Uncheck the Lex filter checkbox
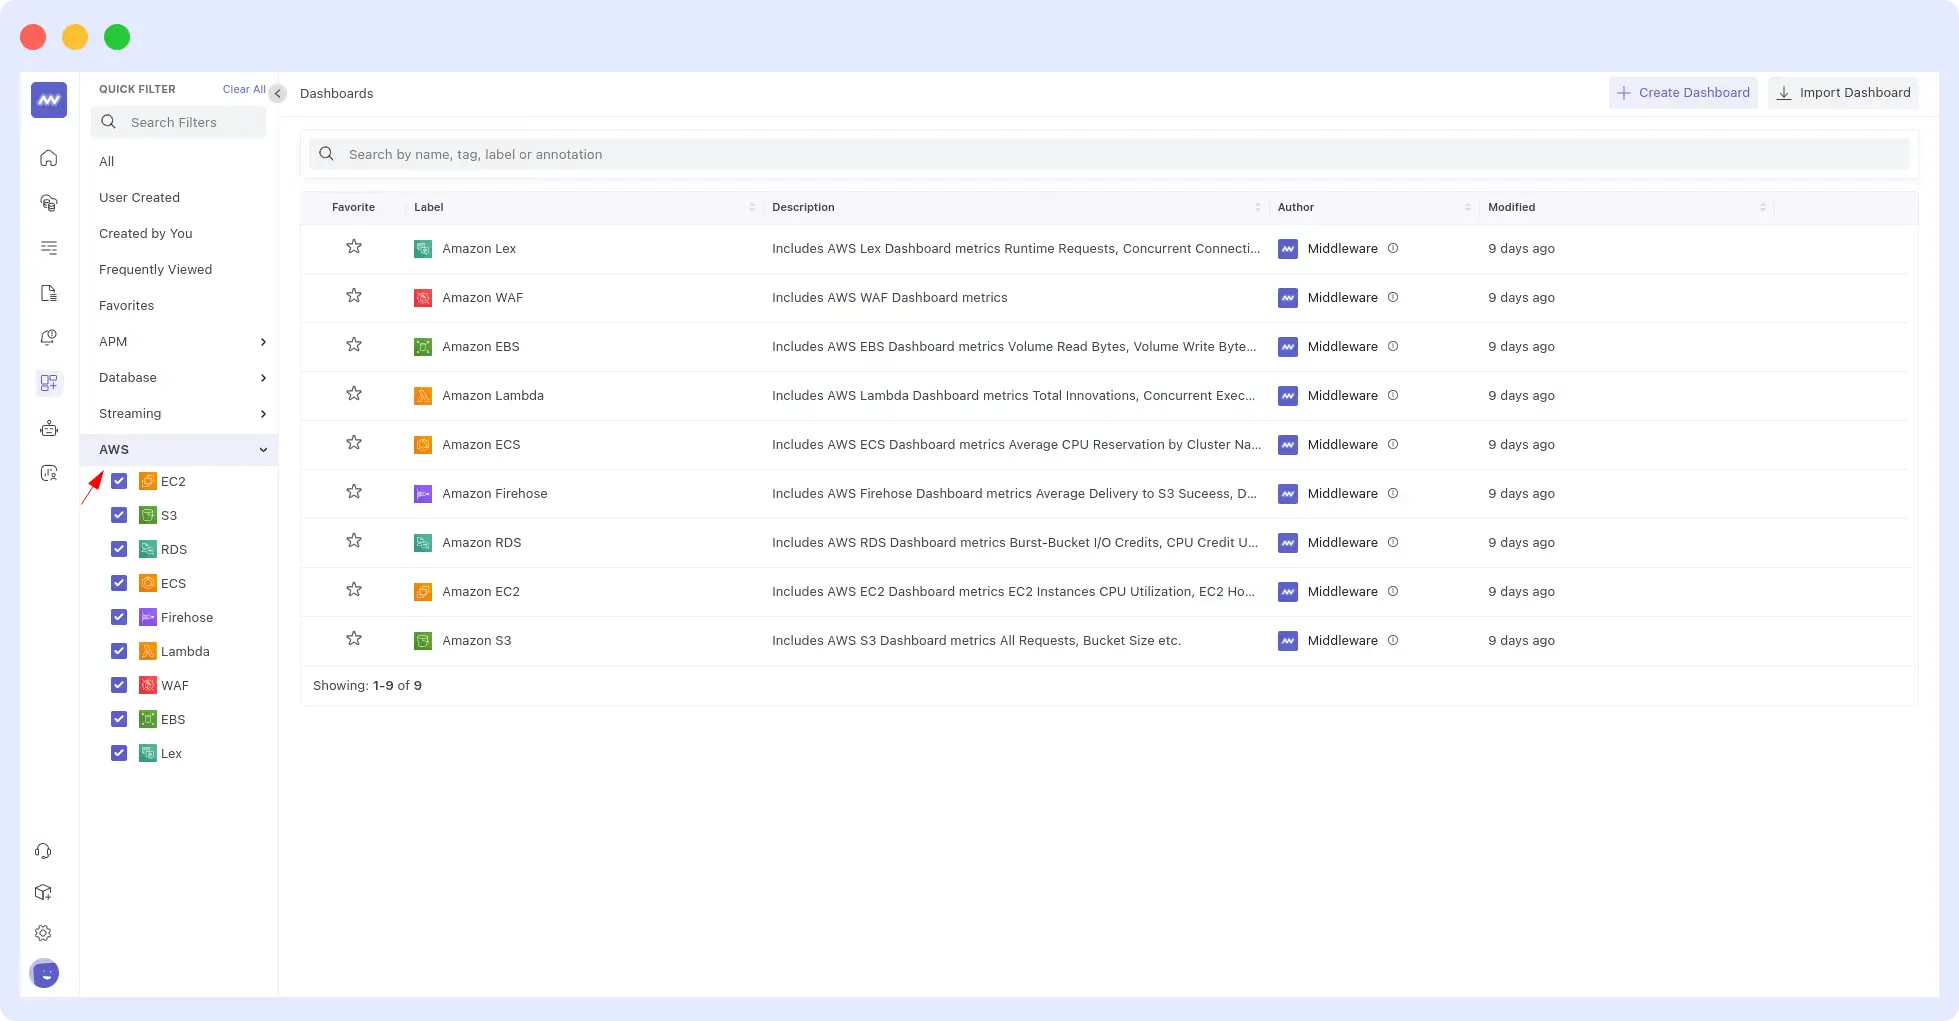The height and width of the screenshot is (1021, 1959). coord(119,753)
